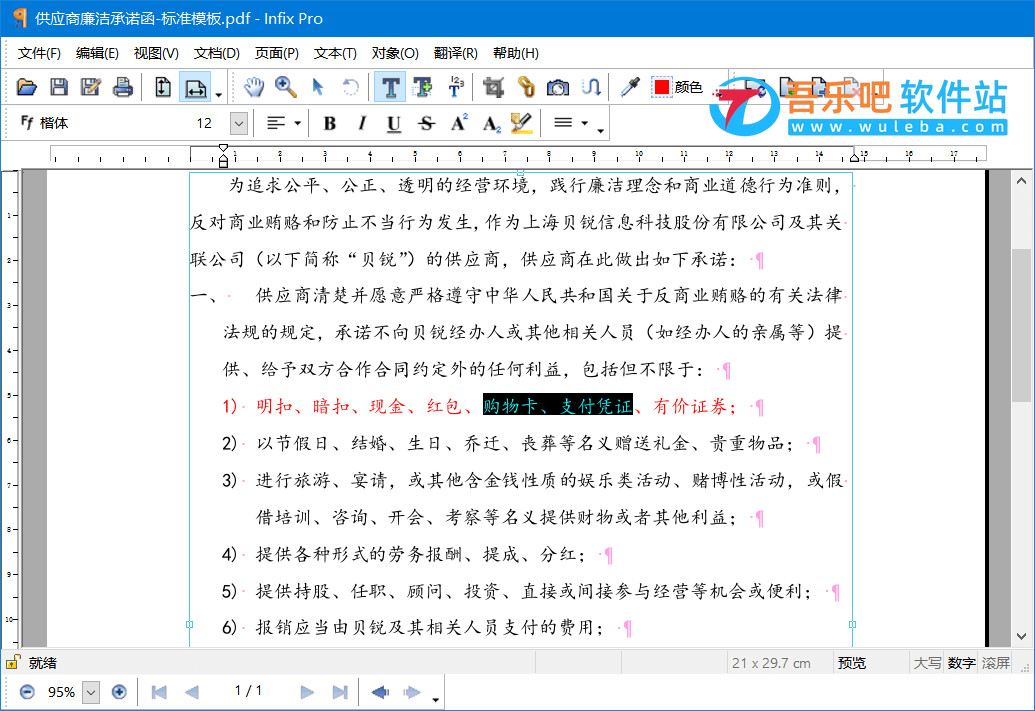
Task: Click the text highlighter icon
Action: 521,123
